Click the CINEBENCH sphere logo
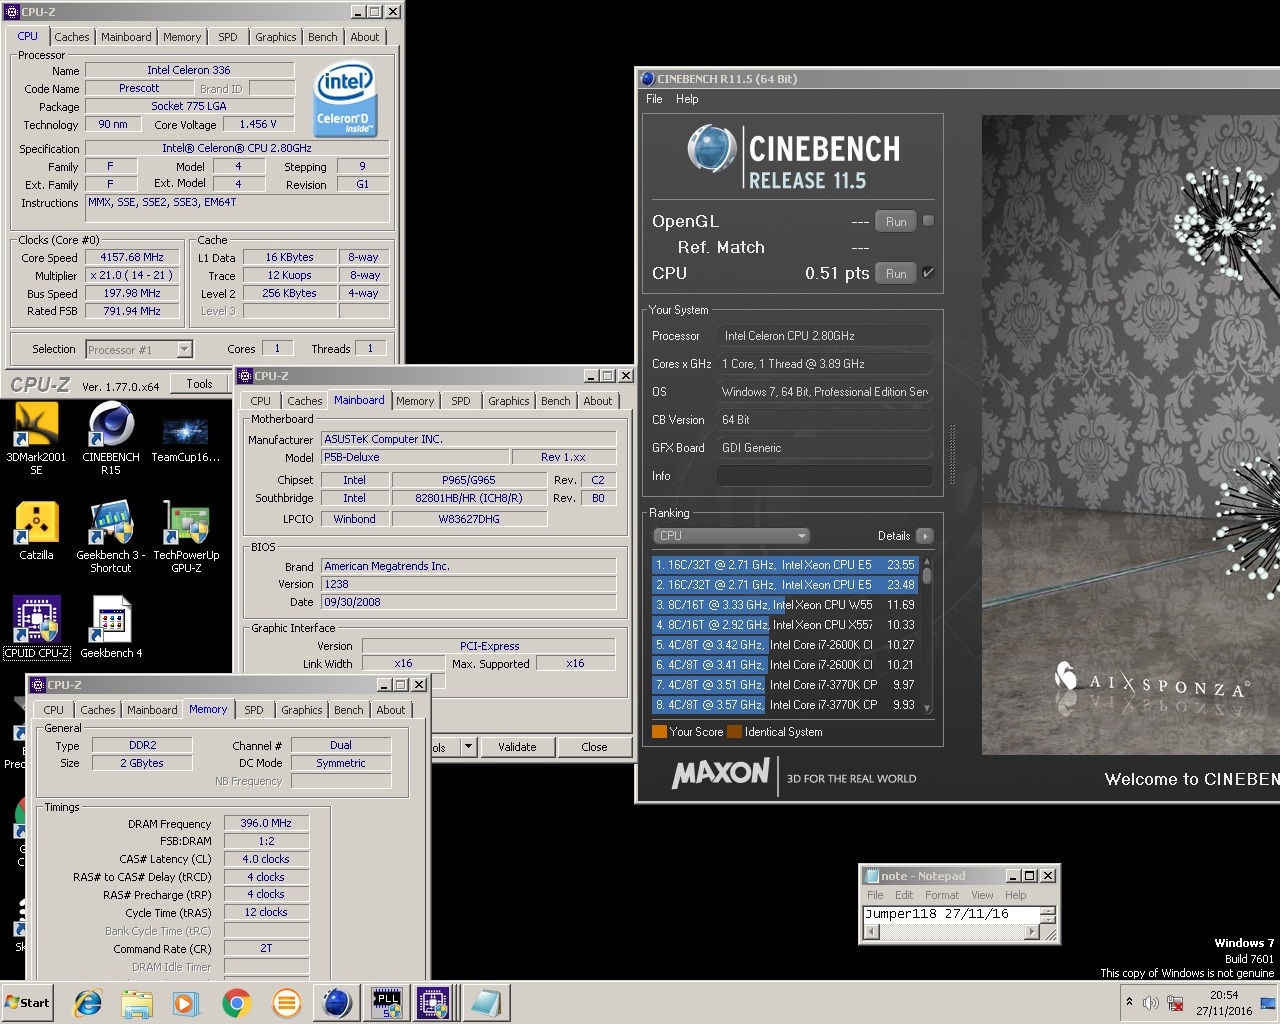1280x1024 pixels. tap(712, 151)
